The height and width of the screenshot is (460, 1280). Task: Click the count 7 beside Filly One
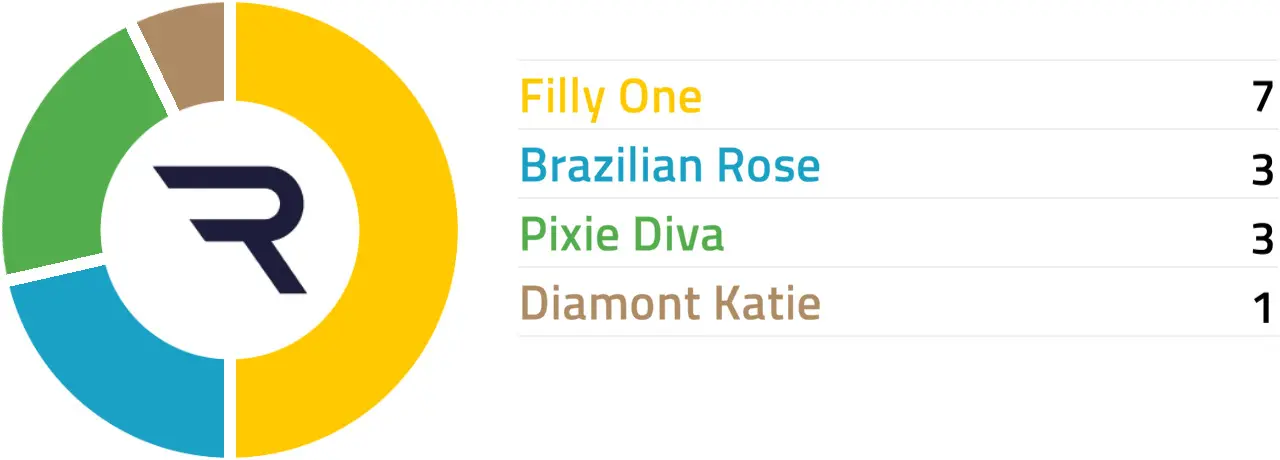tap(1262, 98)
